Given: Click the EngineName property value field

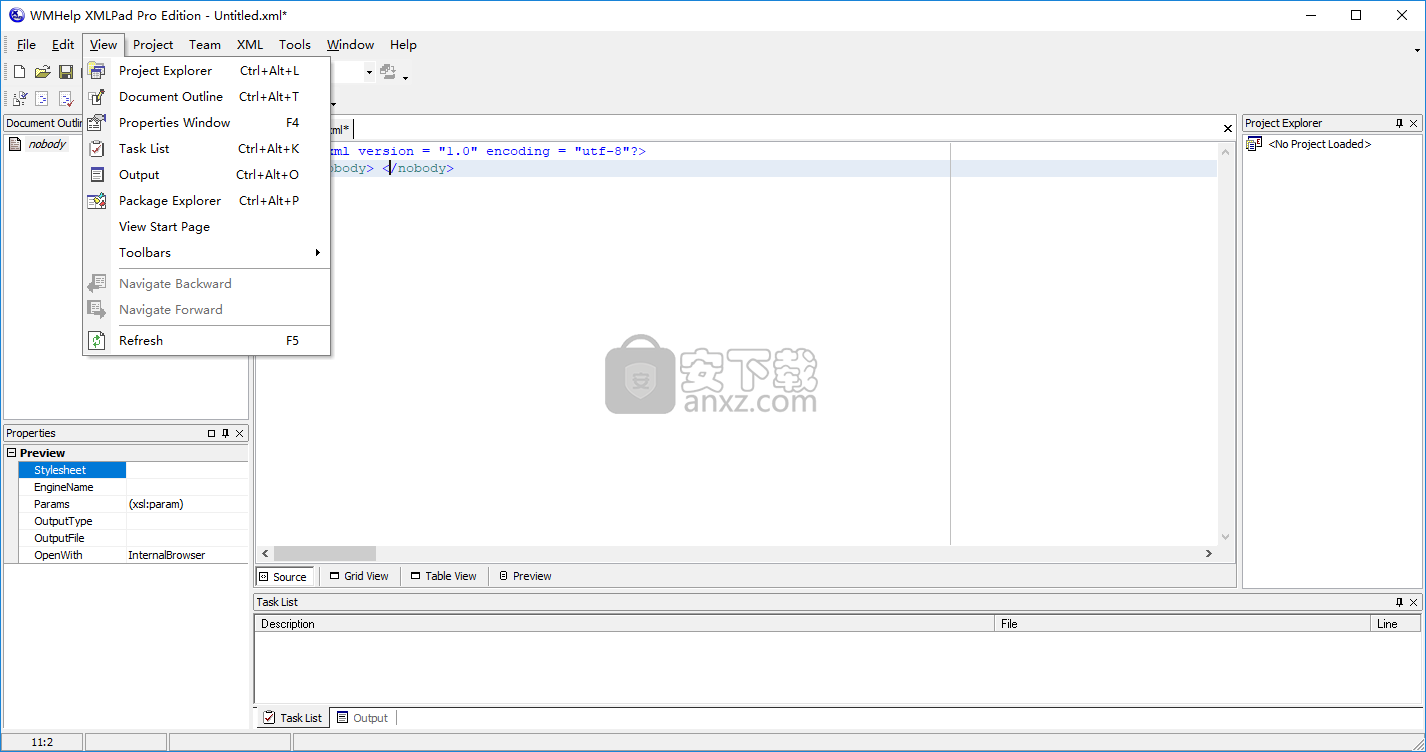Looking at the screenshot, I should (x=187, y=487).
